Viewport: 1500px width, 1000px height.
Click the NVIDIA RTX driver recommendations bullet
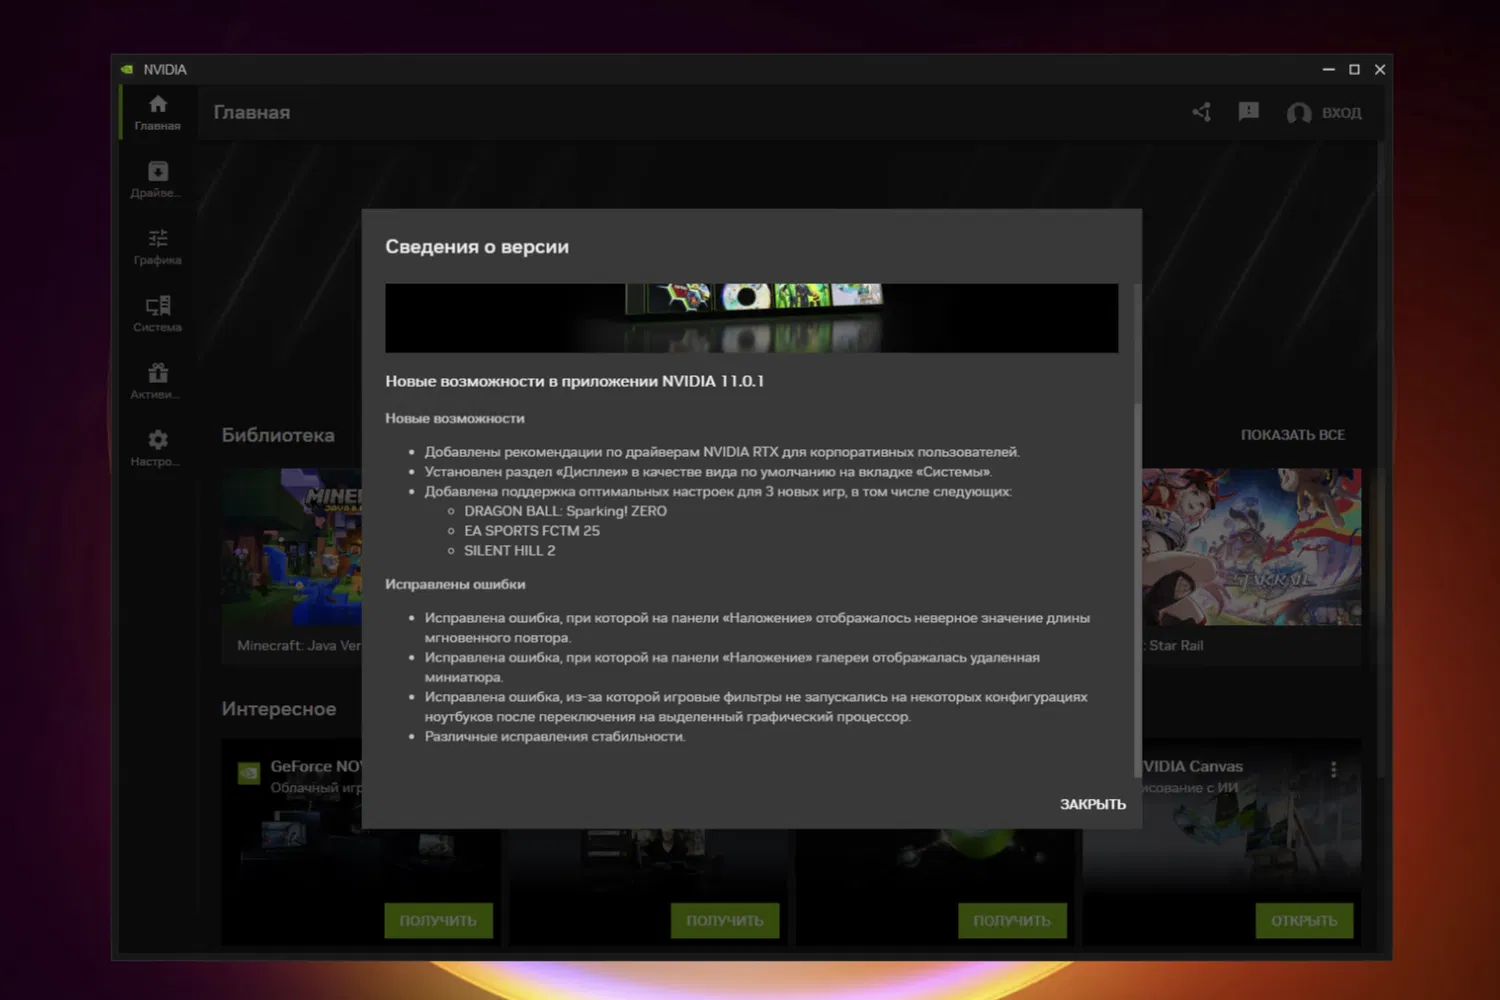tap(722, 452)
